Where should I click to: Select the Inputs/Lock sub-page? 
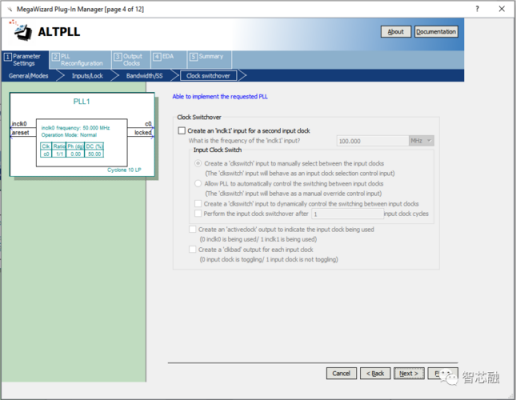87,76
